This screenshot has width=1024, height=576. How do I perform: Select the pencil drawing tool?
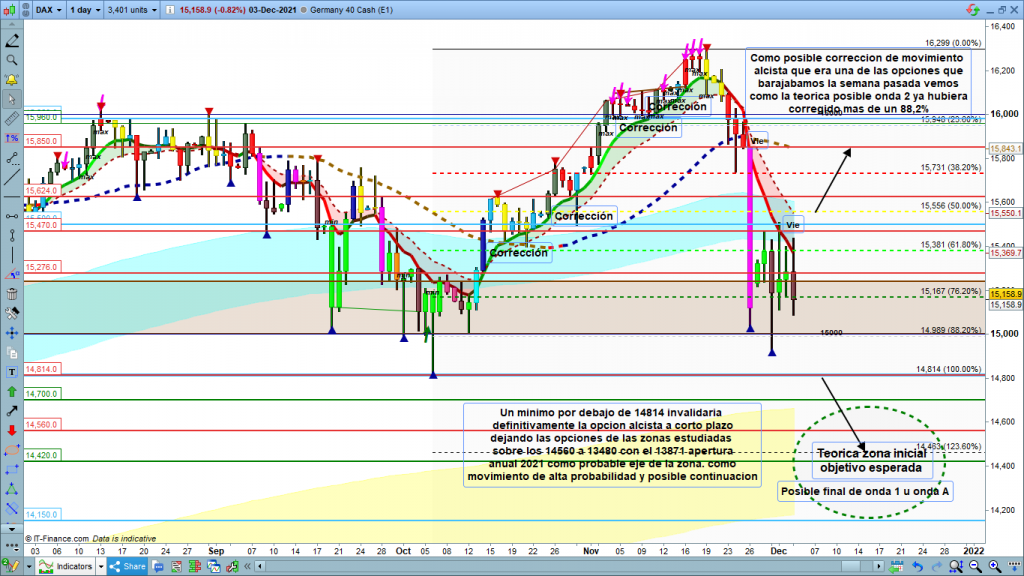(x=11, y=41)
